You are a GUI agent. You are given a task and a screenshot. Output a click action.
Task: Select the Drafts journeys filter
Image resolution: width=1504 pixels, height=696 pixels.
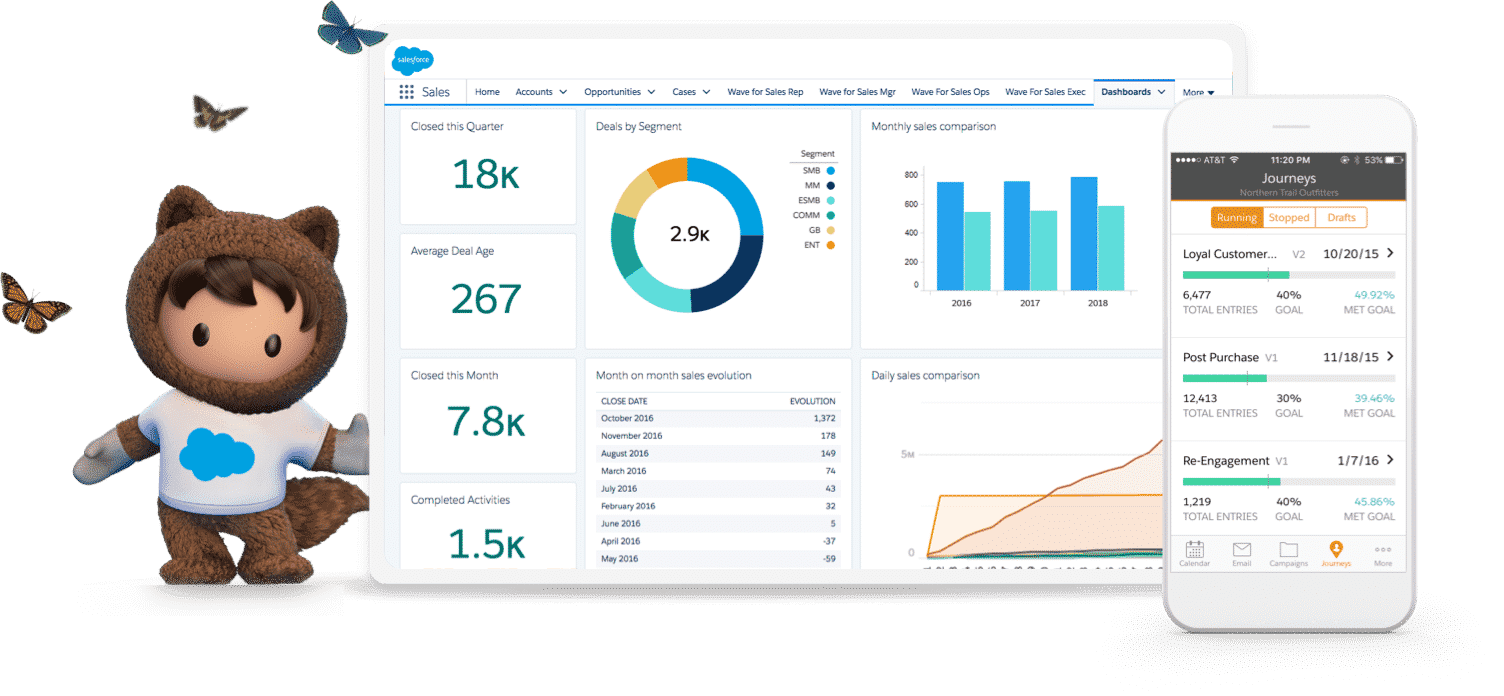coord(1341,217)
